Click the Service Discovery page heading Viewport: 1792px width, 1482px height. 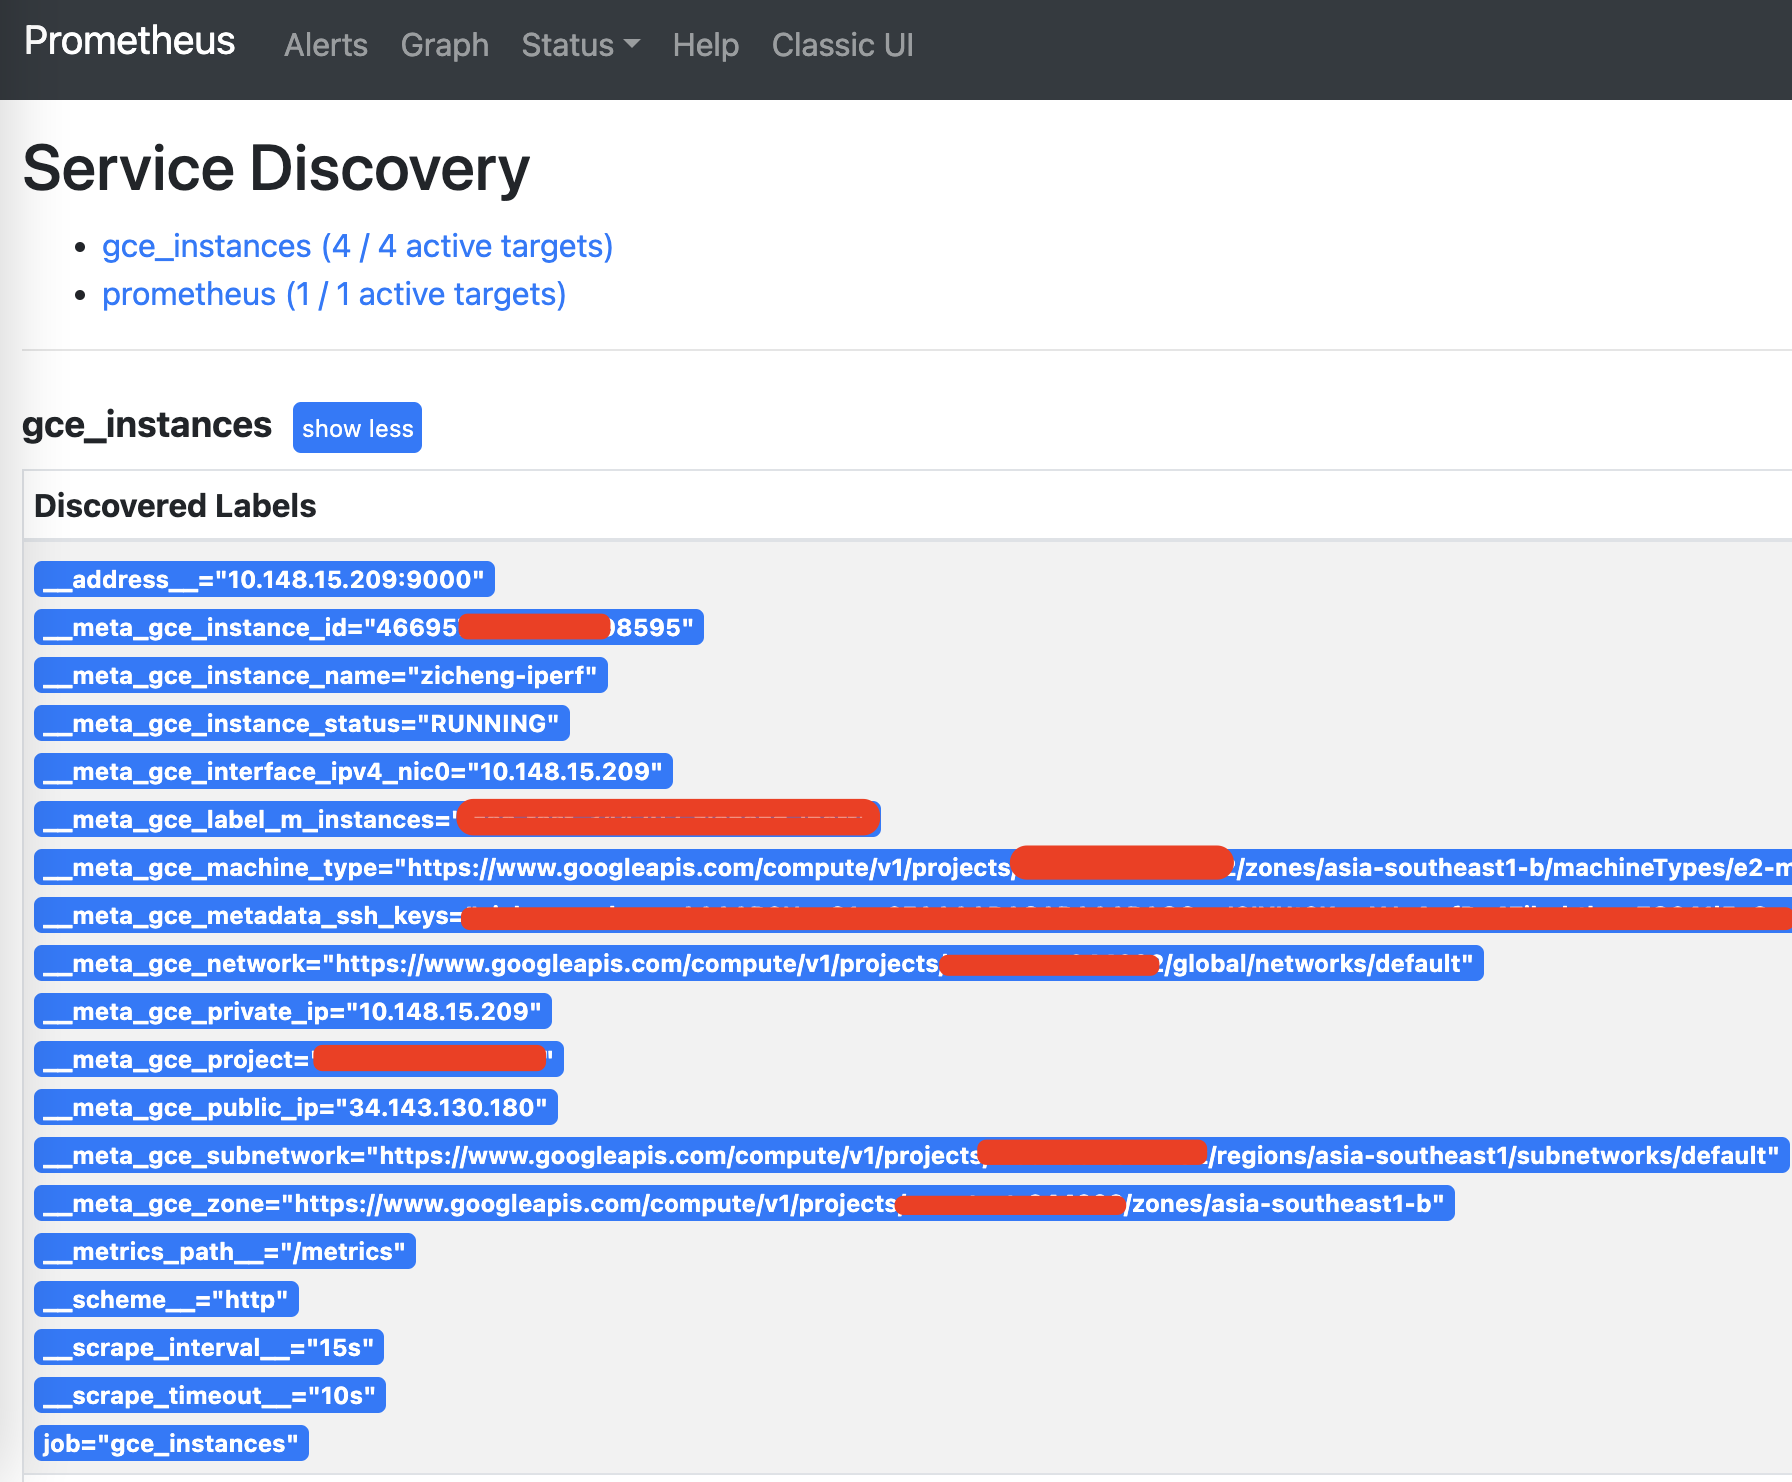pyautogui.click(x=276, y=168)
